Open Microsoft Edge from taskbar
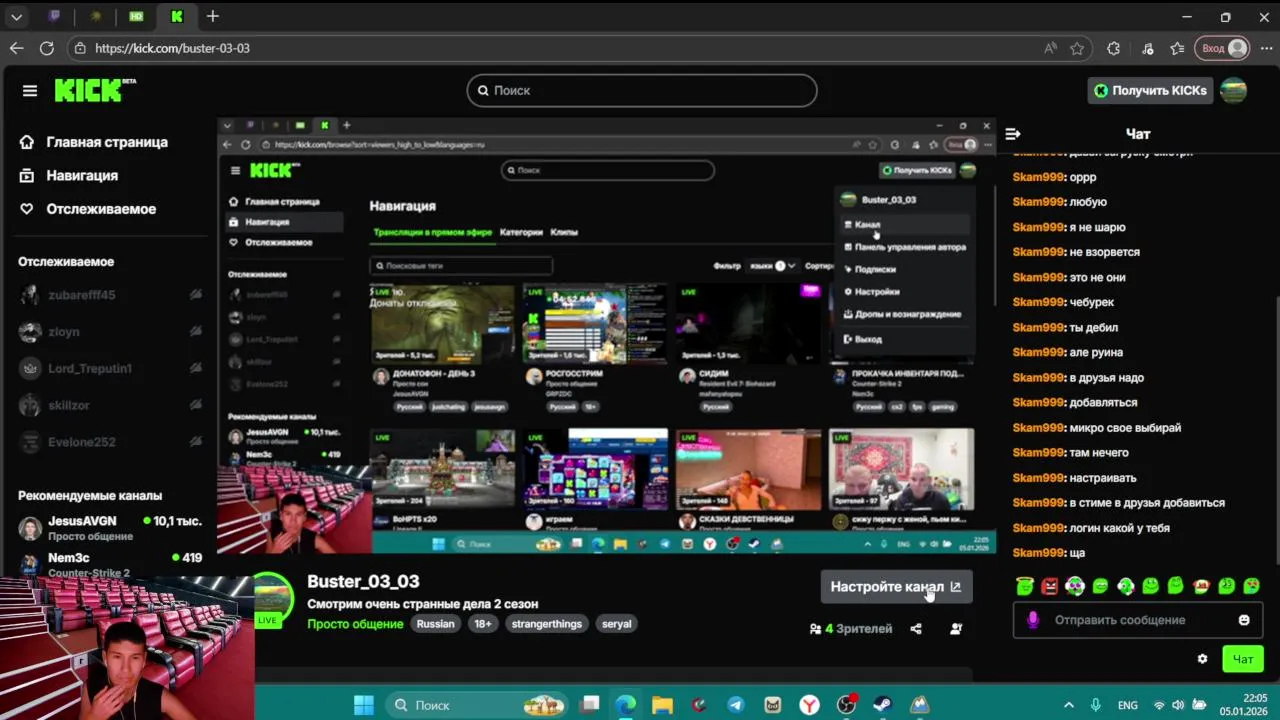 pyautogui.click(x=625, y=705)
